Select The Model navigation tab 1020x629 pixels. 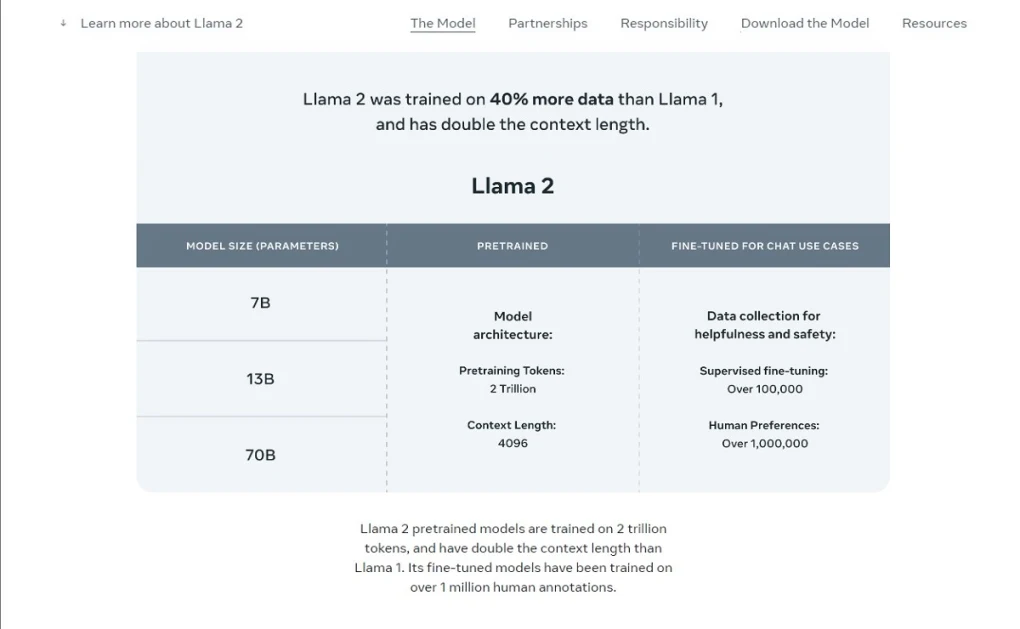pos(442,22)
